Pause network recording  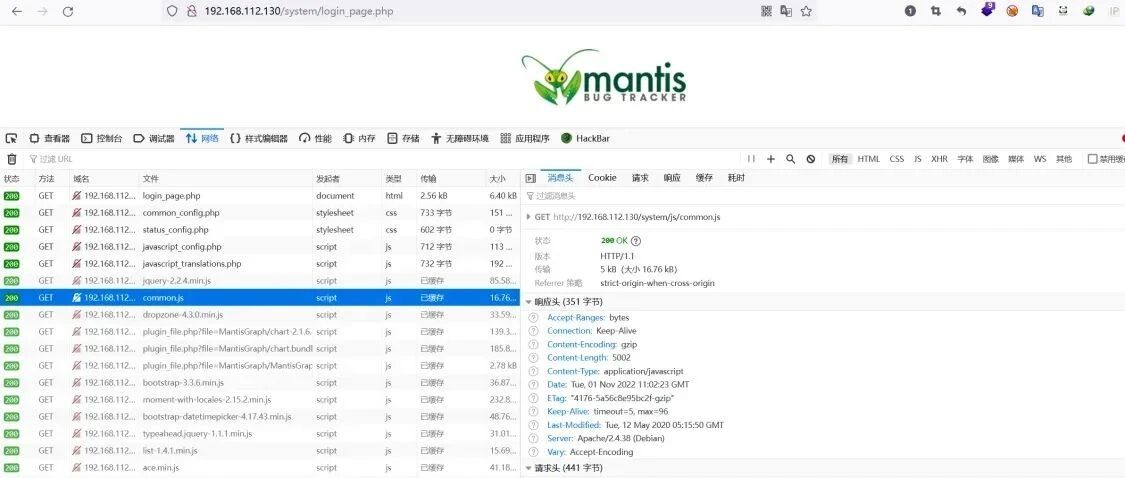[751, 159]
